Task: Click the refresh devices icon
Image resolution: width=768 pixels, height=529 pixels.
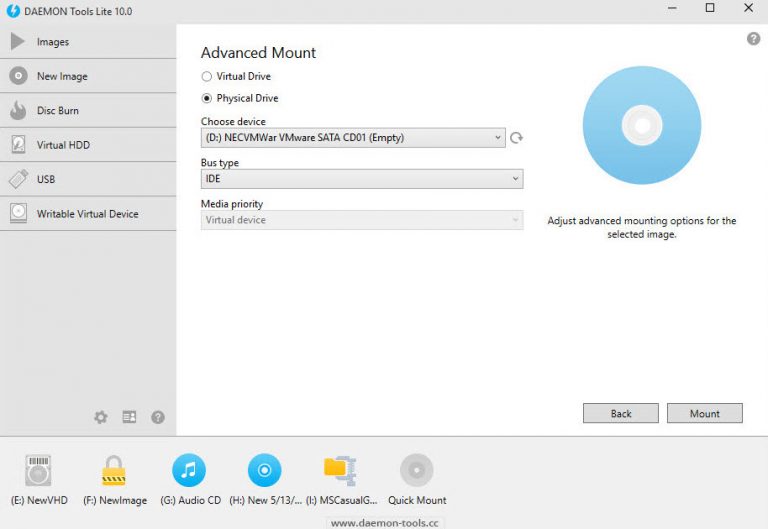Action: 516,138
